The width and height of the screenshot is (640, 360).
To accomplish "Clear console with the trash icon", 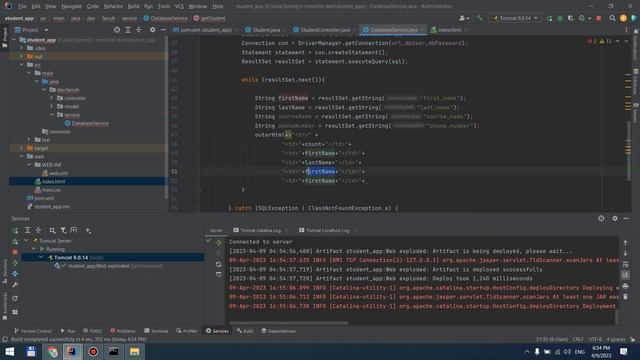I will point(625,297).
